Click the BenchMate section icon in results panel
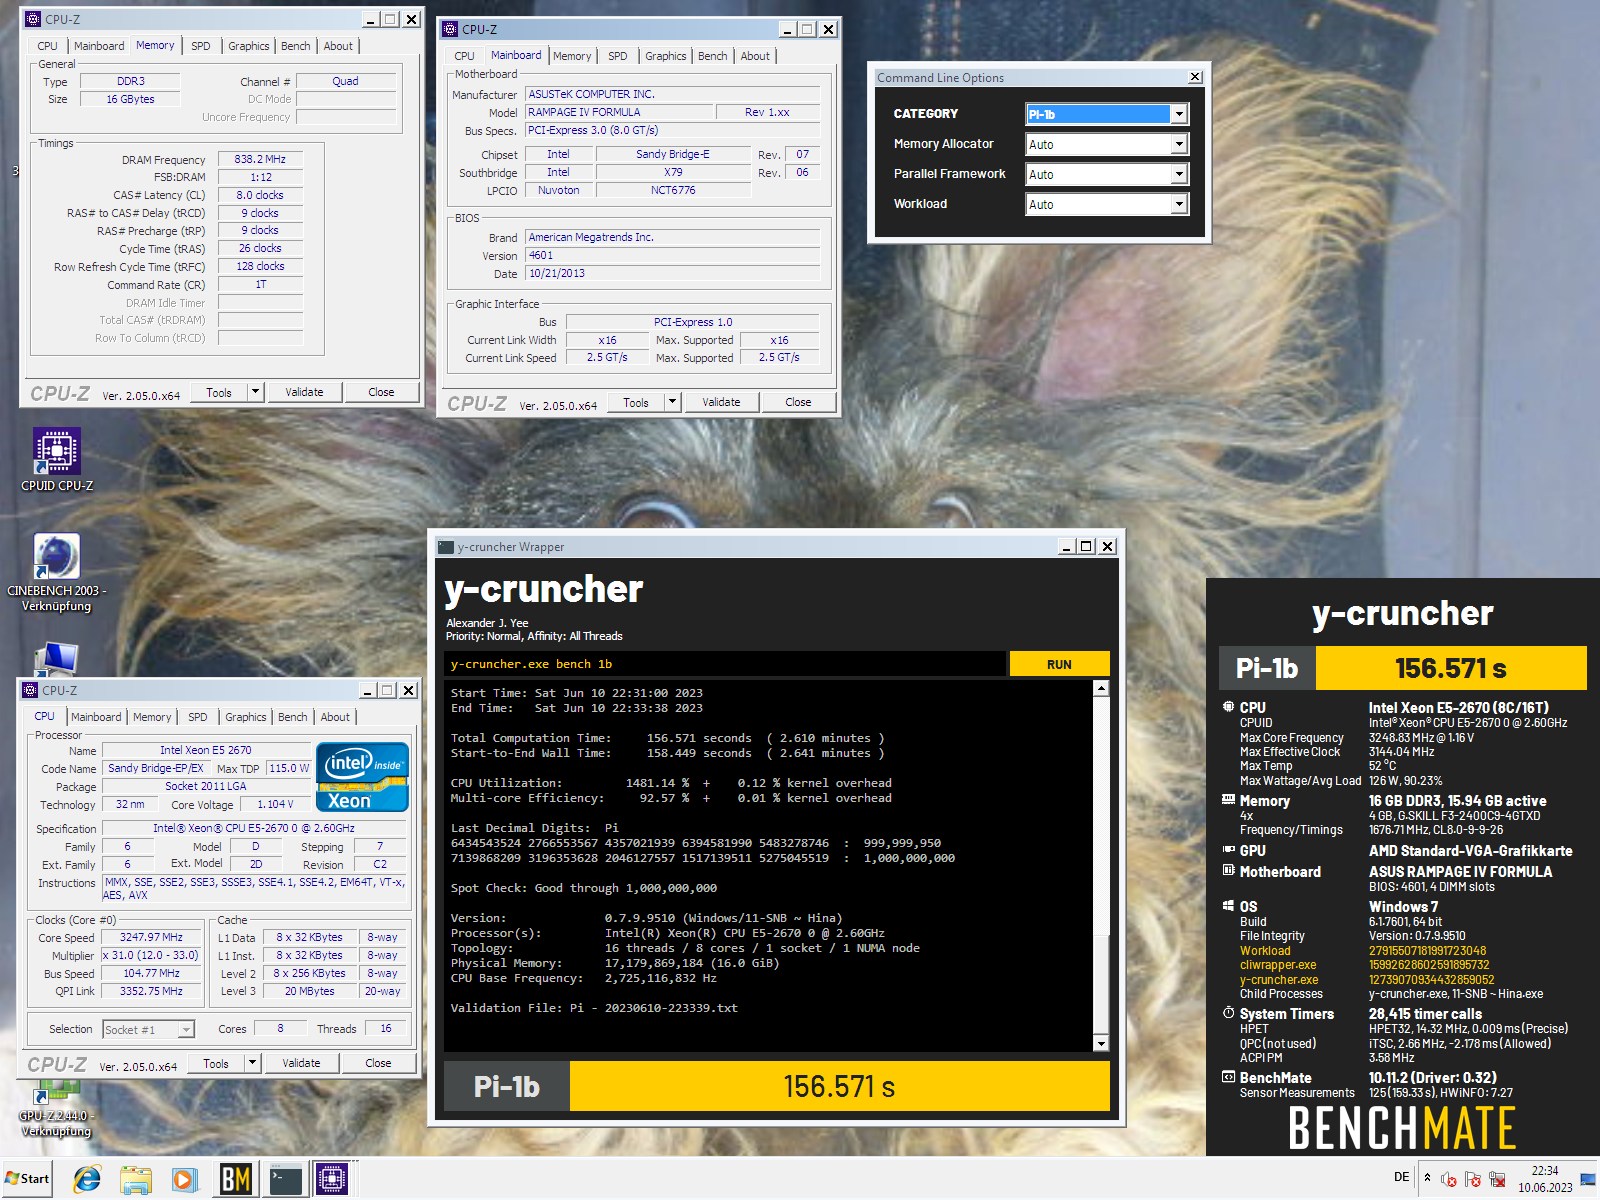The width and height of the screenshot is (1600, 1200). tap(1228, 1077)
